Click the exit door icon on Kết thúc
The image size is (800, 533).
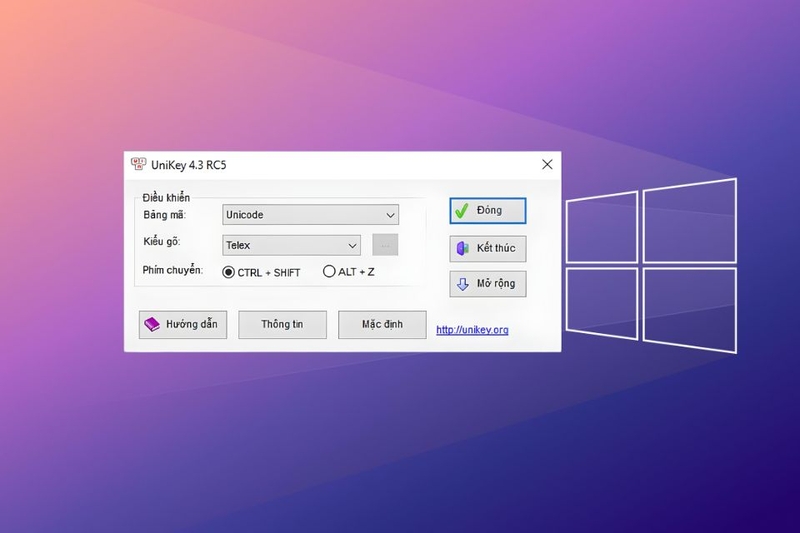463,248
